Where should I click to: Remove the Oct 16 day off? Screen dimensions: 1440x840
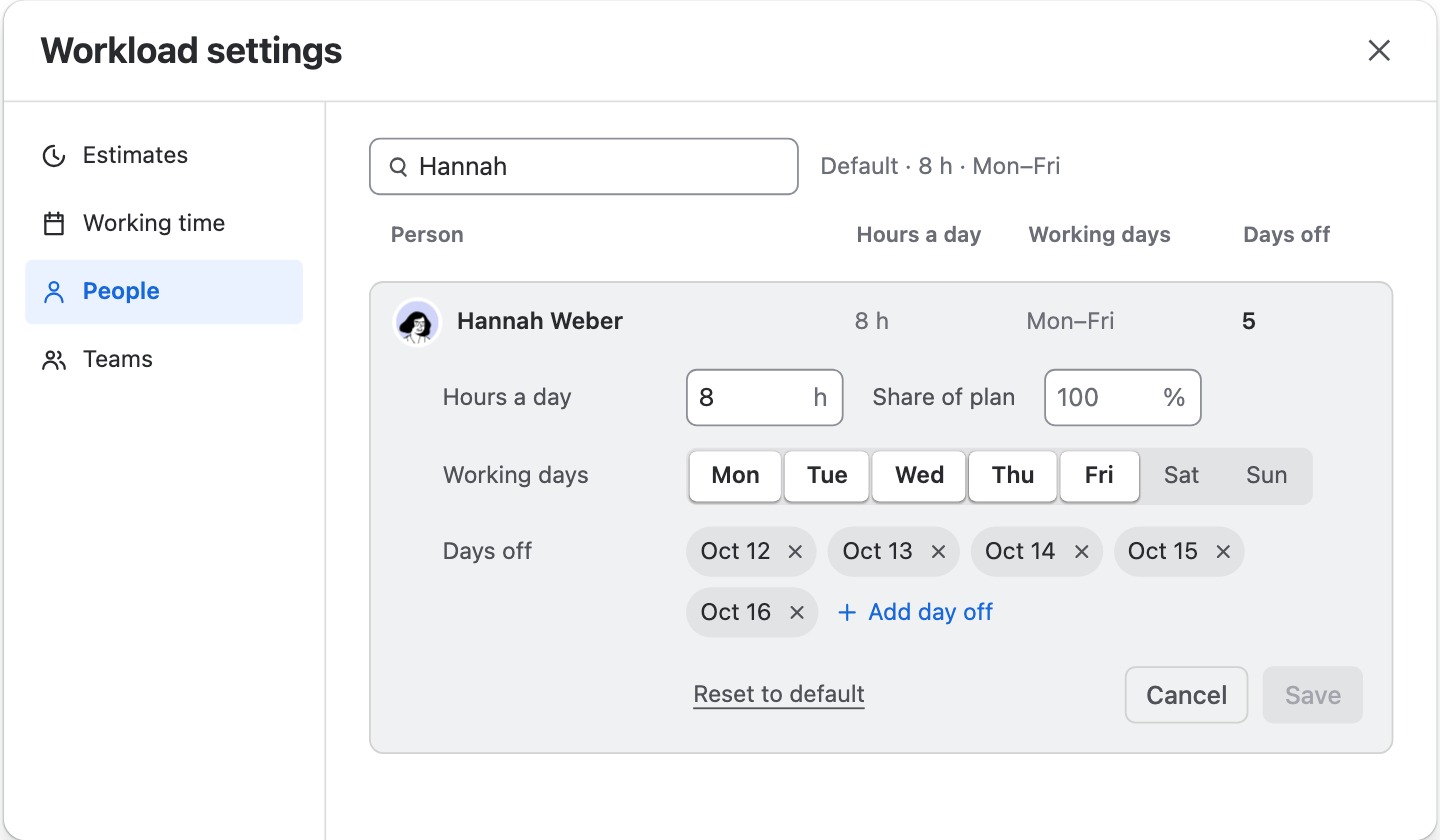point(796,613)
